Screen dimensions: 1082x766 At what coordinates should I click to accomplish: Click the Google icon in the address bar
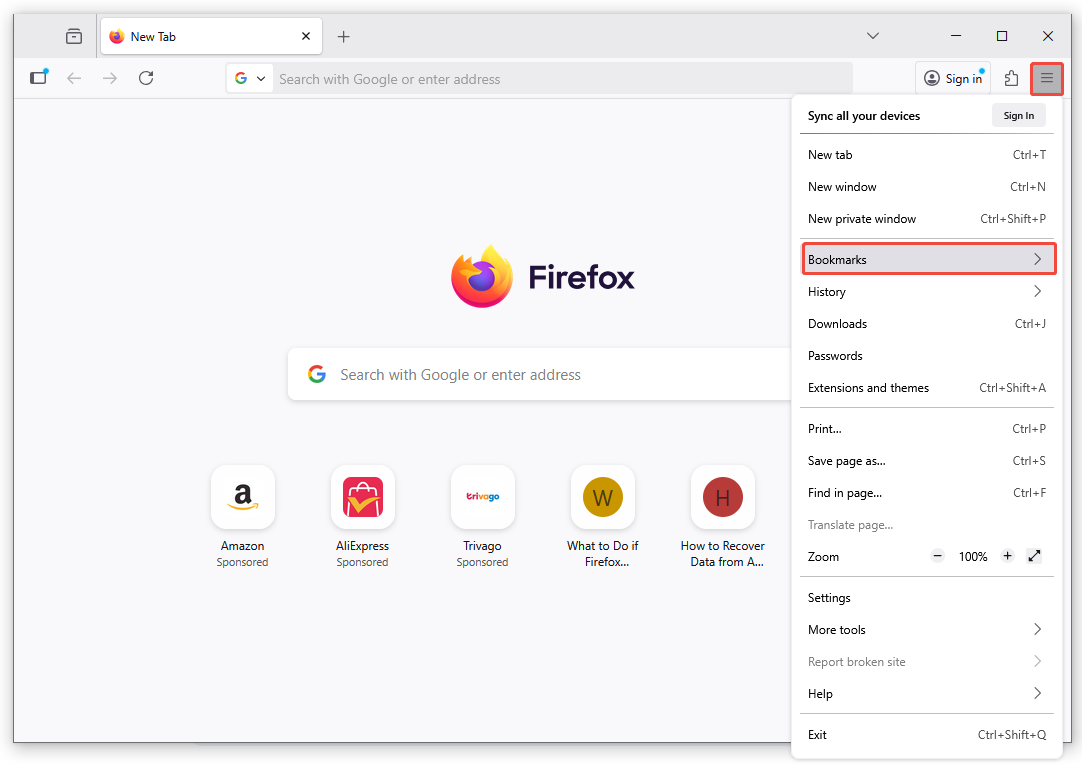coord(243,78)
